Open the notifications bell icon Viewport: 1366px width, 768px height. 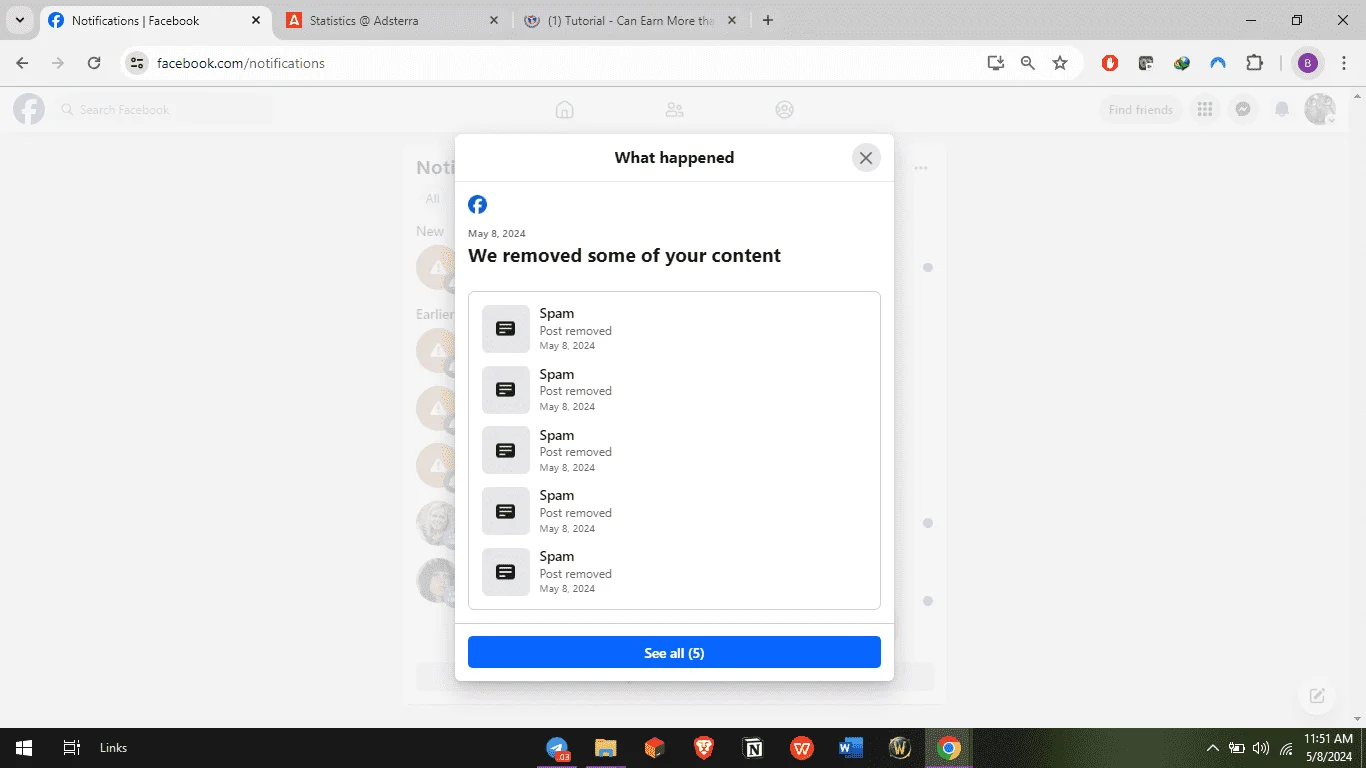coord(1282,110)
